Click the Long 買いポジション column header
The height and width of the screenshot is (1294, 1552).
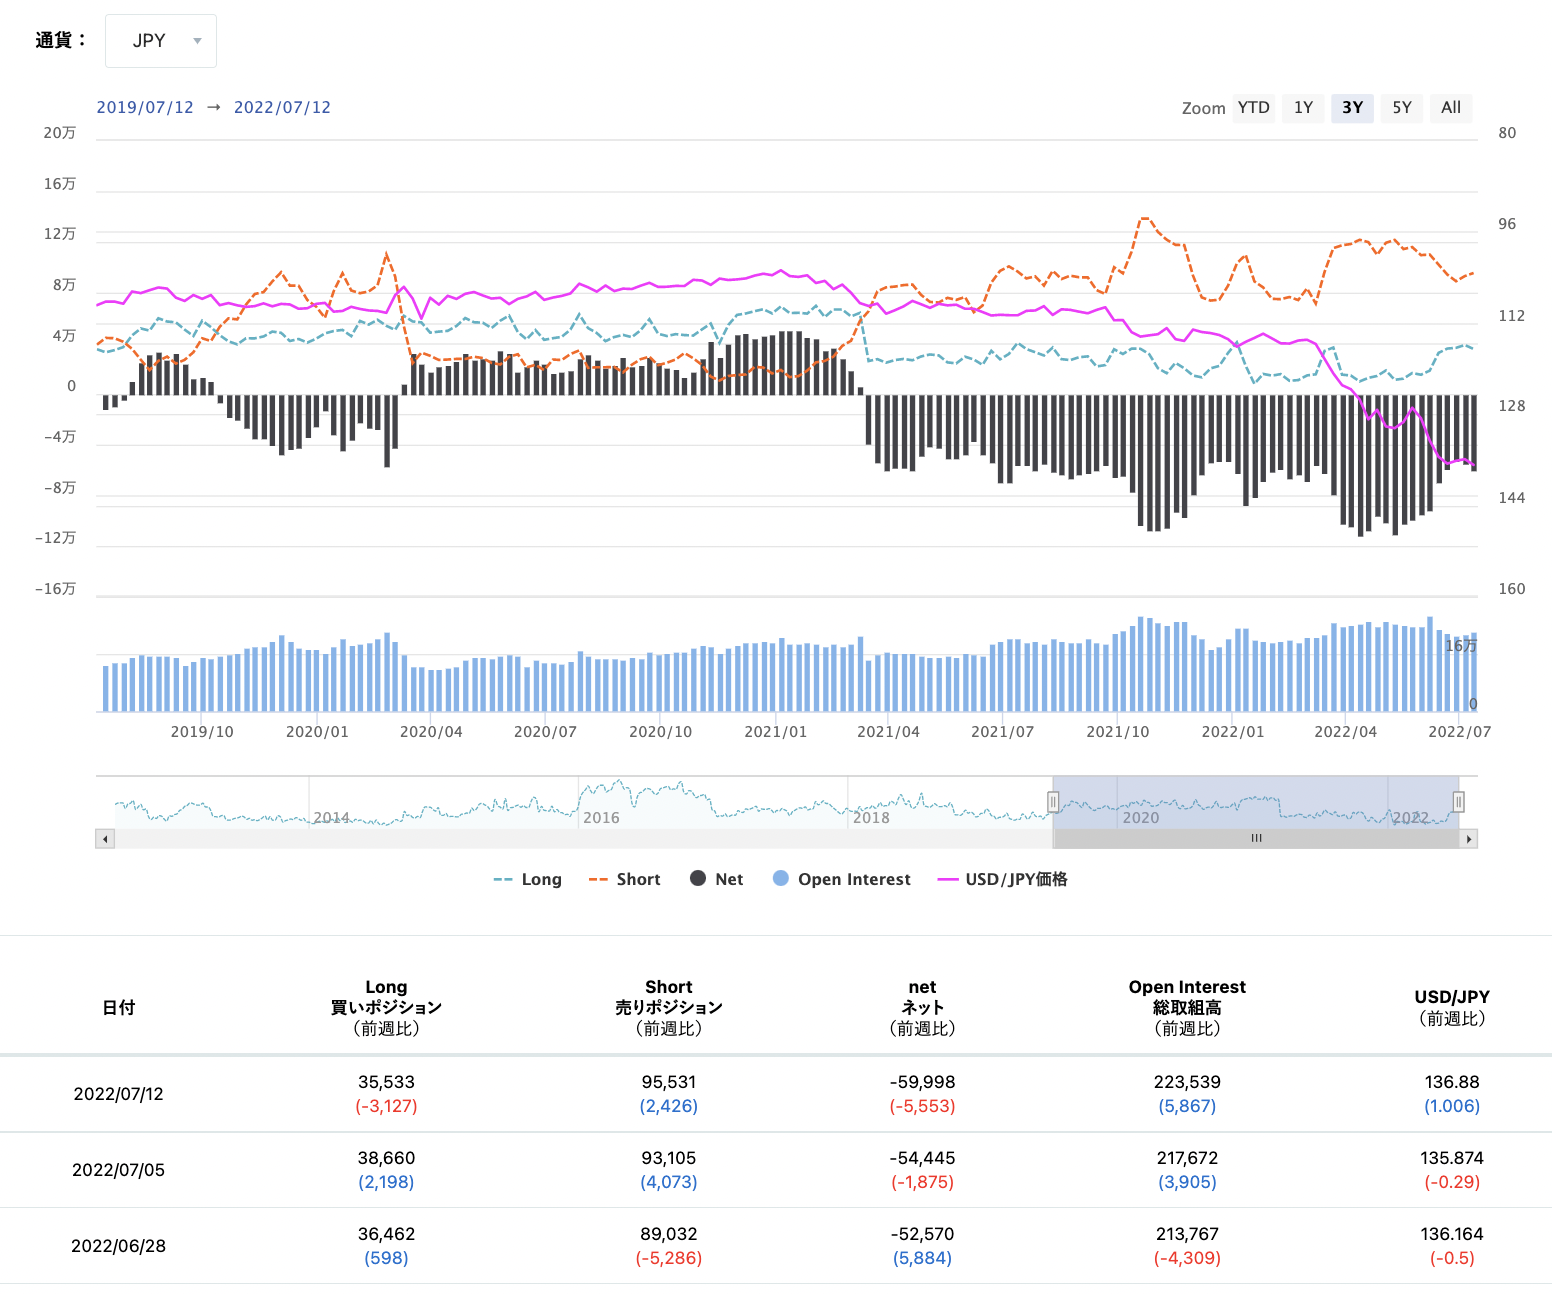(x=386, y=1008)
